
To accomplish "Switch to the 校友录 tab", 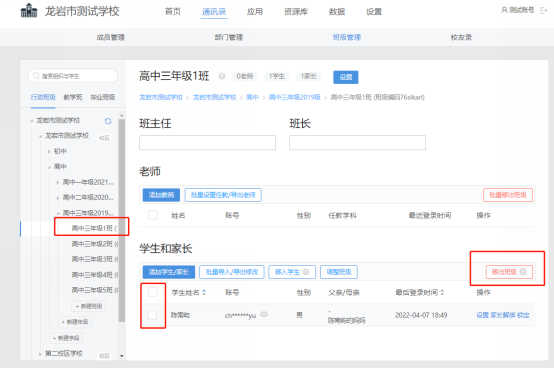I will point(461,37).
